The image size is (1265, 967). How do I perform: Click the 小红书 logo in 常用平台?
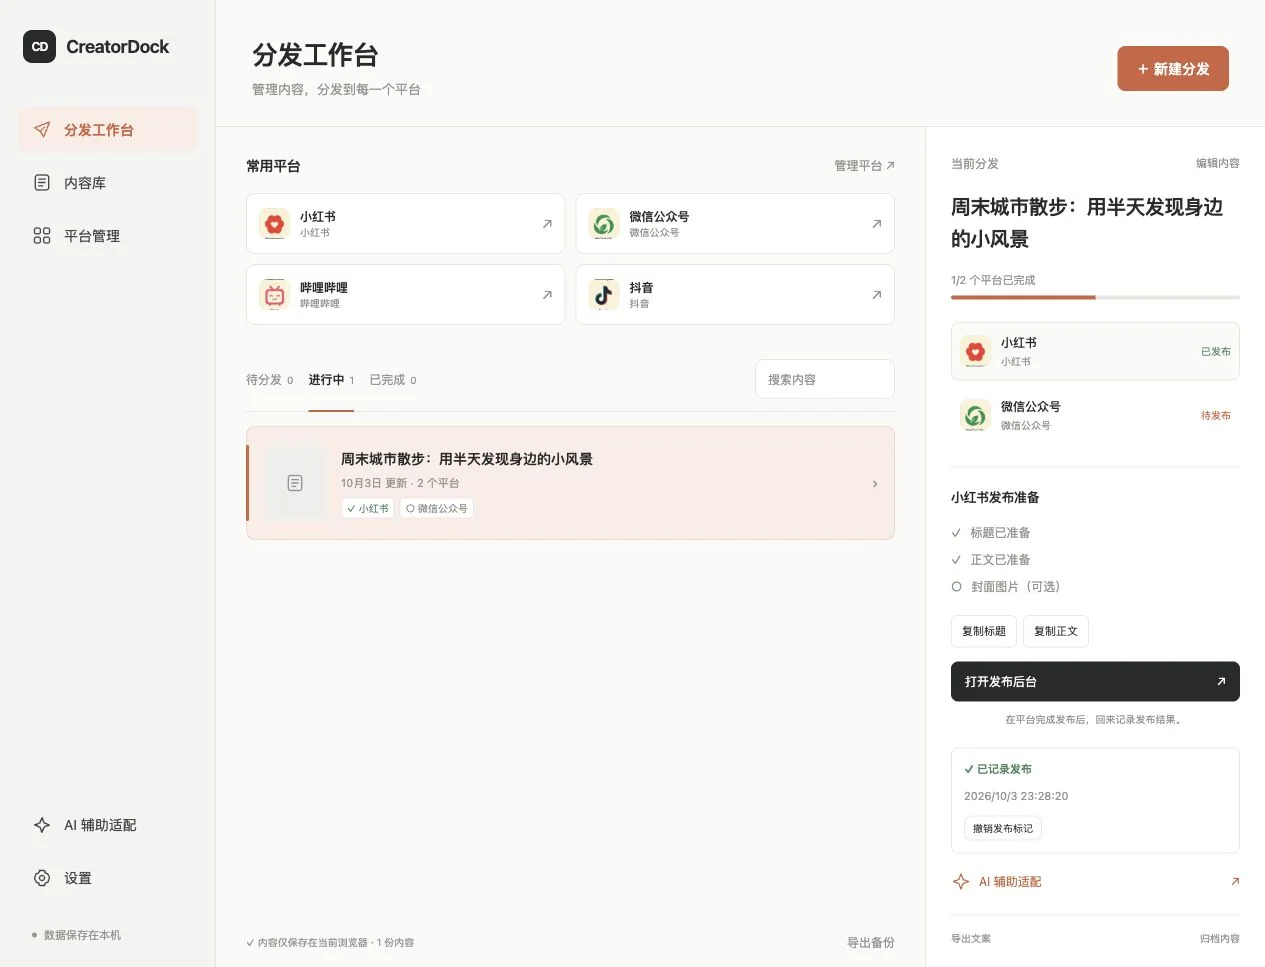point(274,224)
